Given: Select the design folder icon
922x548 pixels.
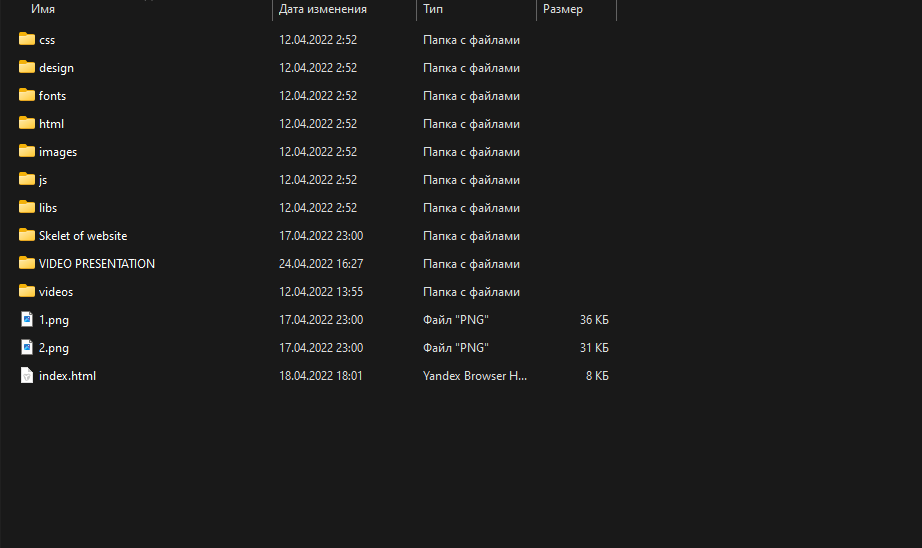Looking at the screenshot, I should click(27, 68).
